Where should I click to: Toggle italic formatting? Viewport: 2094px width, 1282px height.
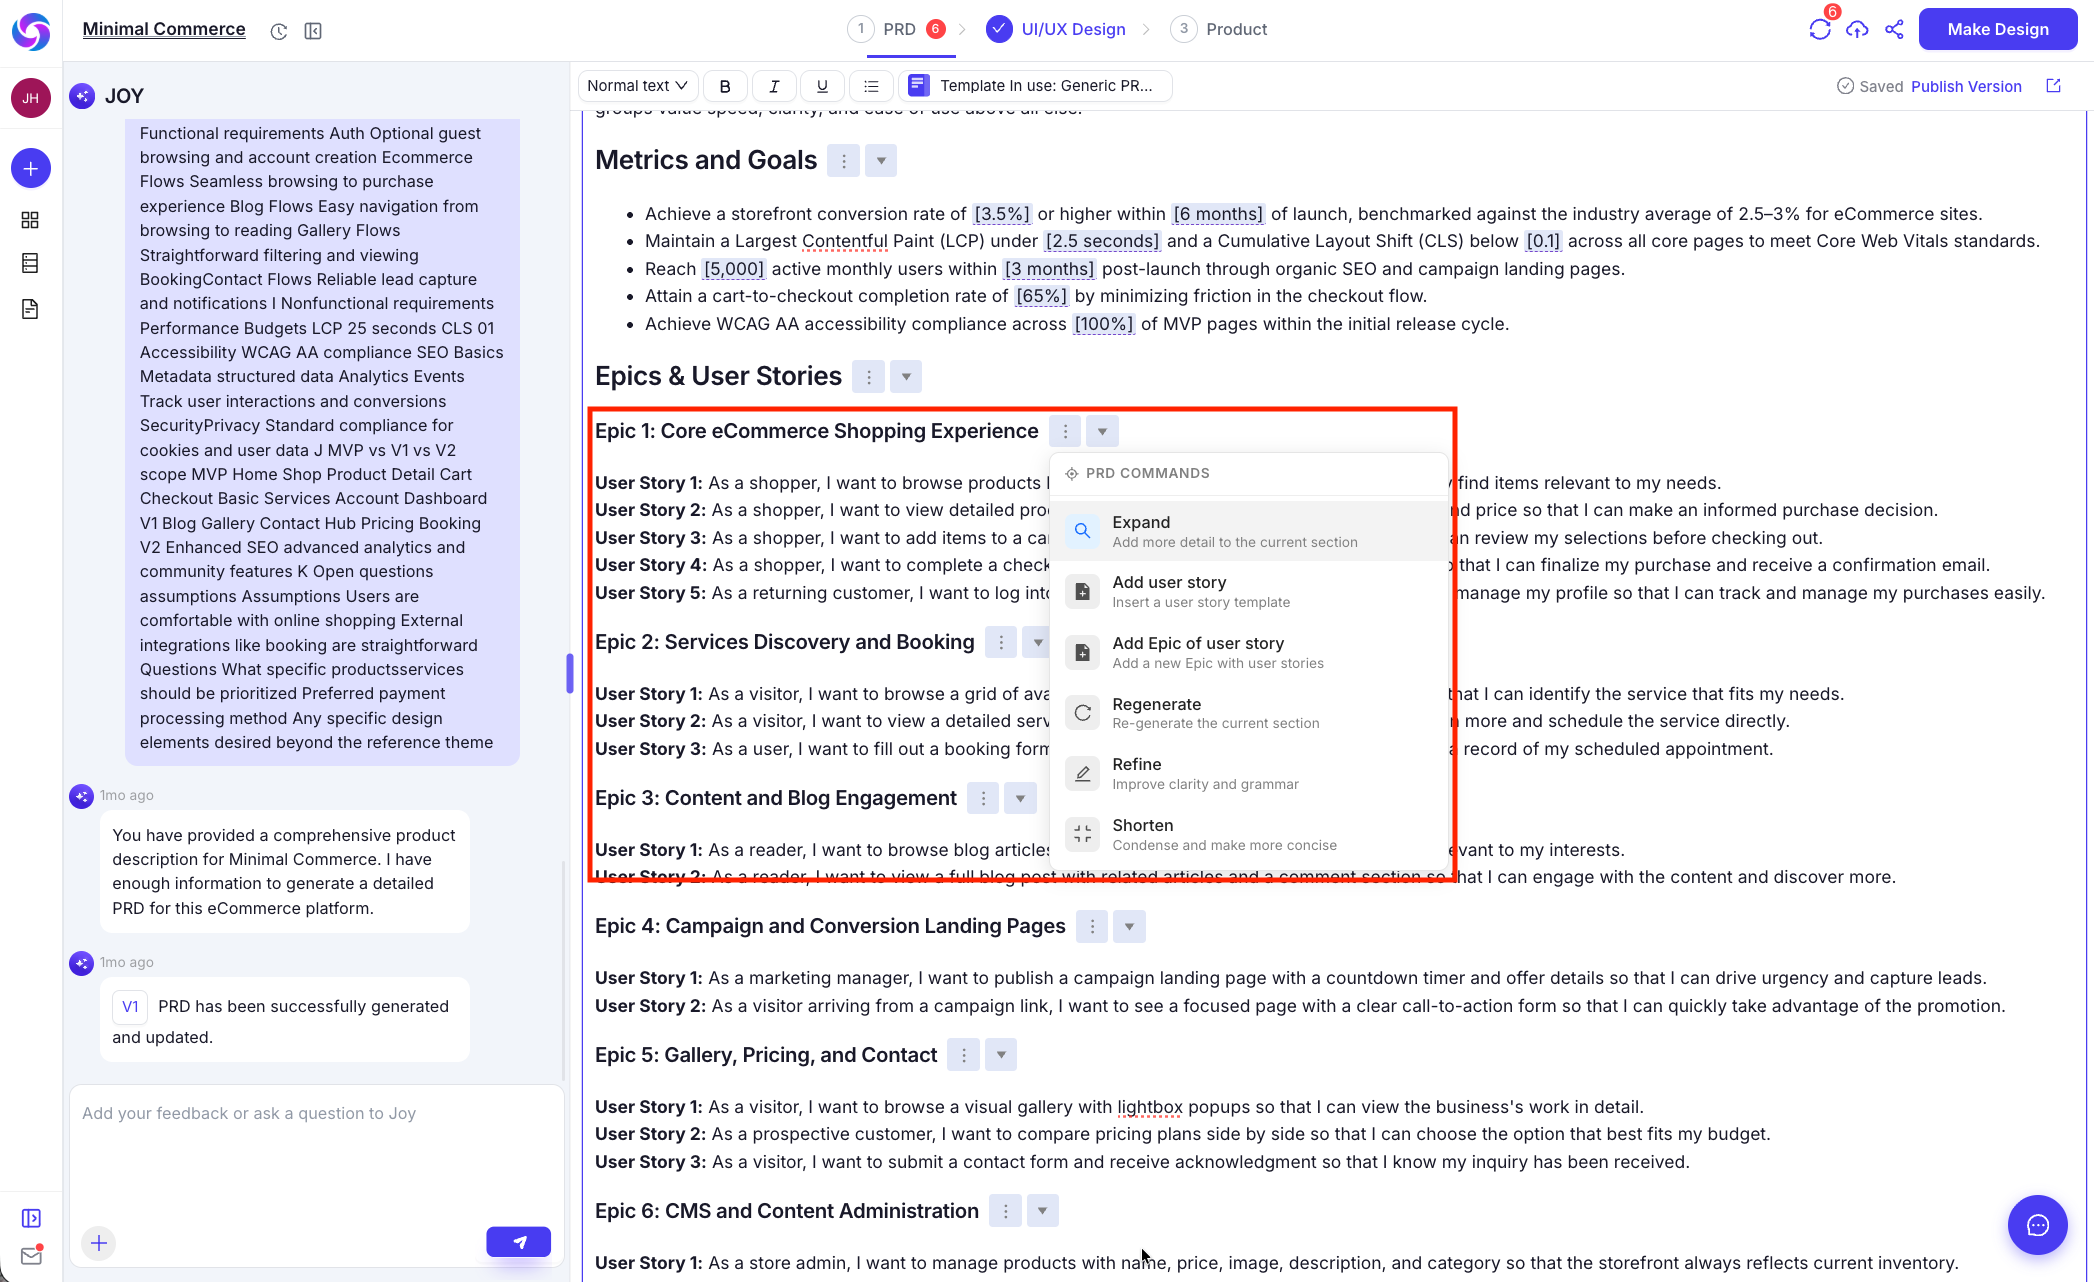tap(773, 86)
